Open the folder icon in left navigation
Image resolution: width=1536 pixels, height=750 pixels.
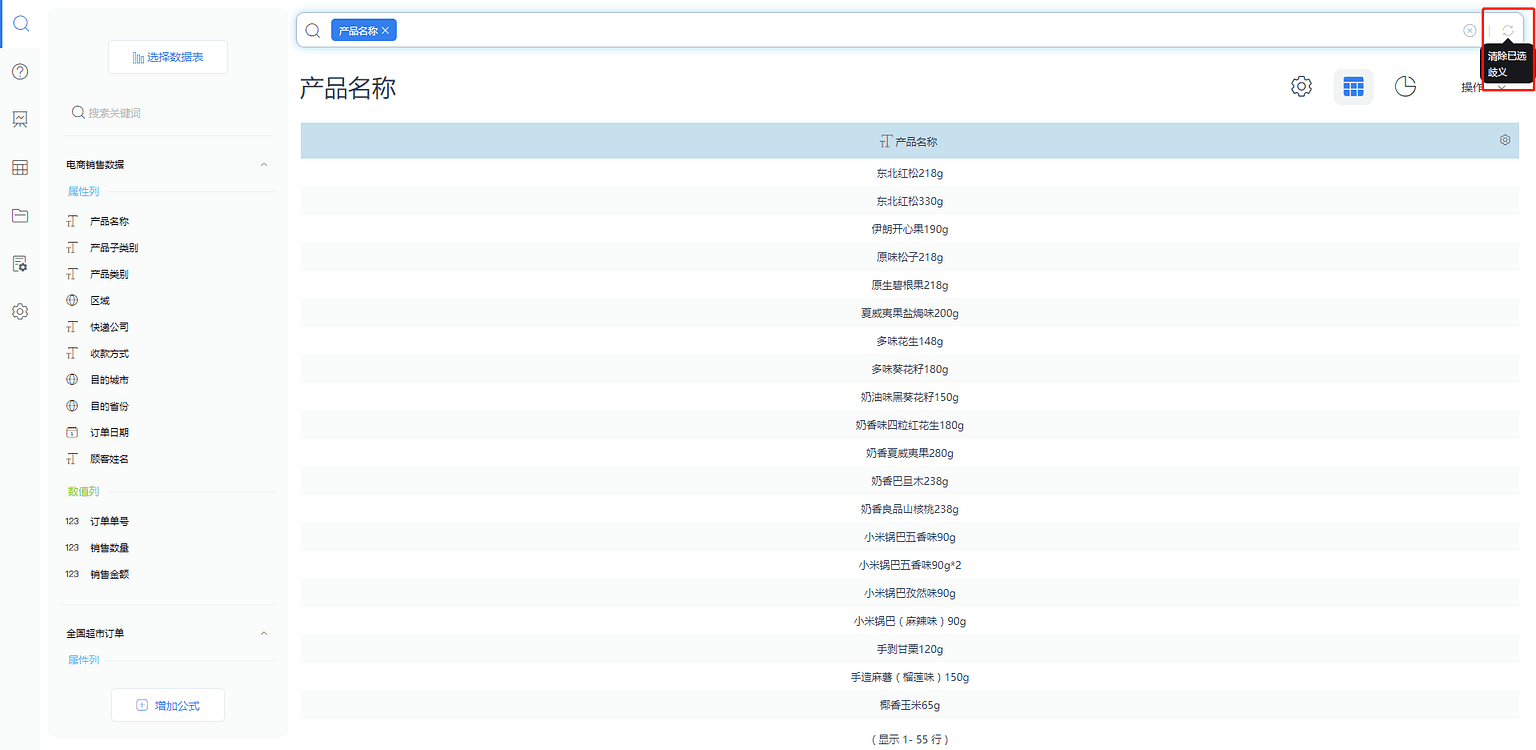pos(20,215)
